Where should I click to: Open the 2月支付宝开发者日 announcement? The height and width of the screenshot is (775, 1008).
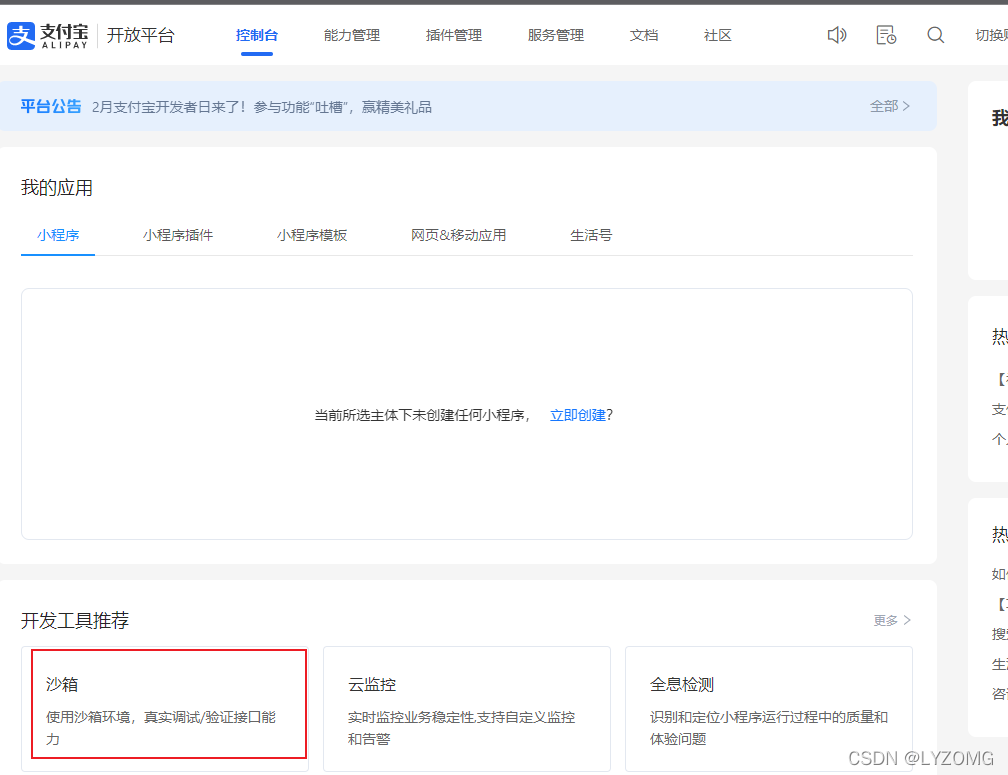click(262, 107)
